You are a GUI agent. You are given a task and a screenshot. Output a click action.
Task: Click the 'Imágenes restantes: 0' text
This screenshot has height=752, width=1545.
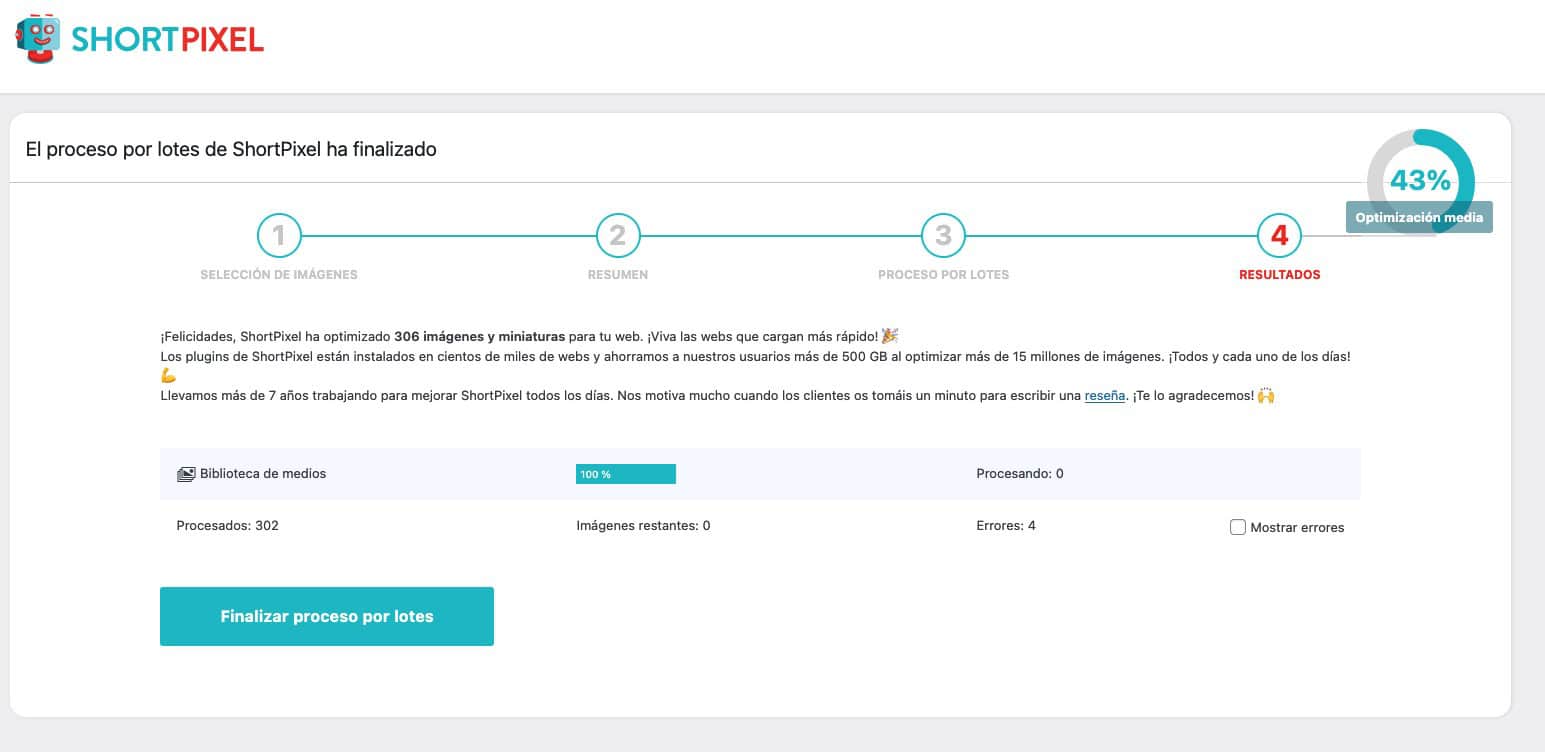point(644,525)
